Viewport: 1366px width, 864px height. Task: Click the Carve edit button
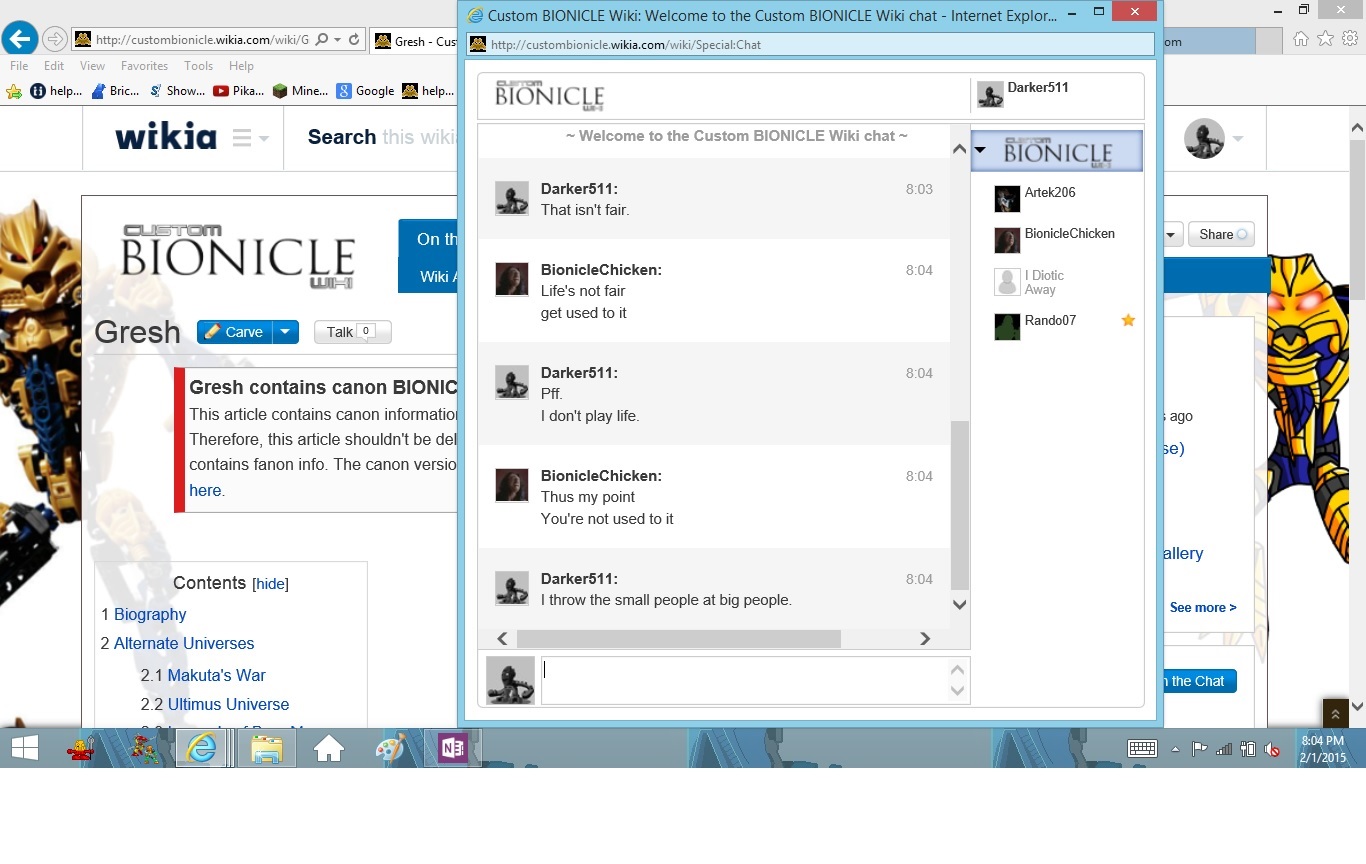(x=234, y=332)
